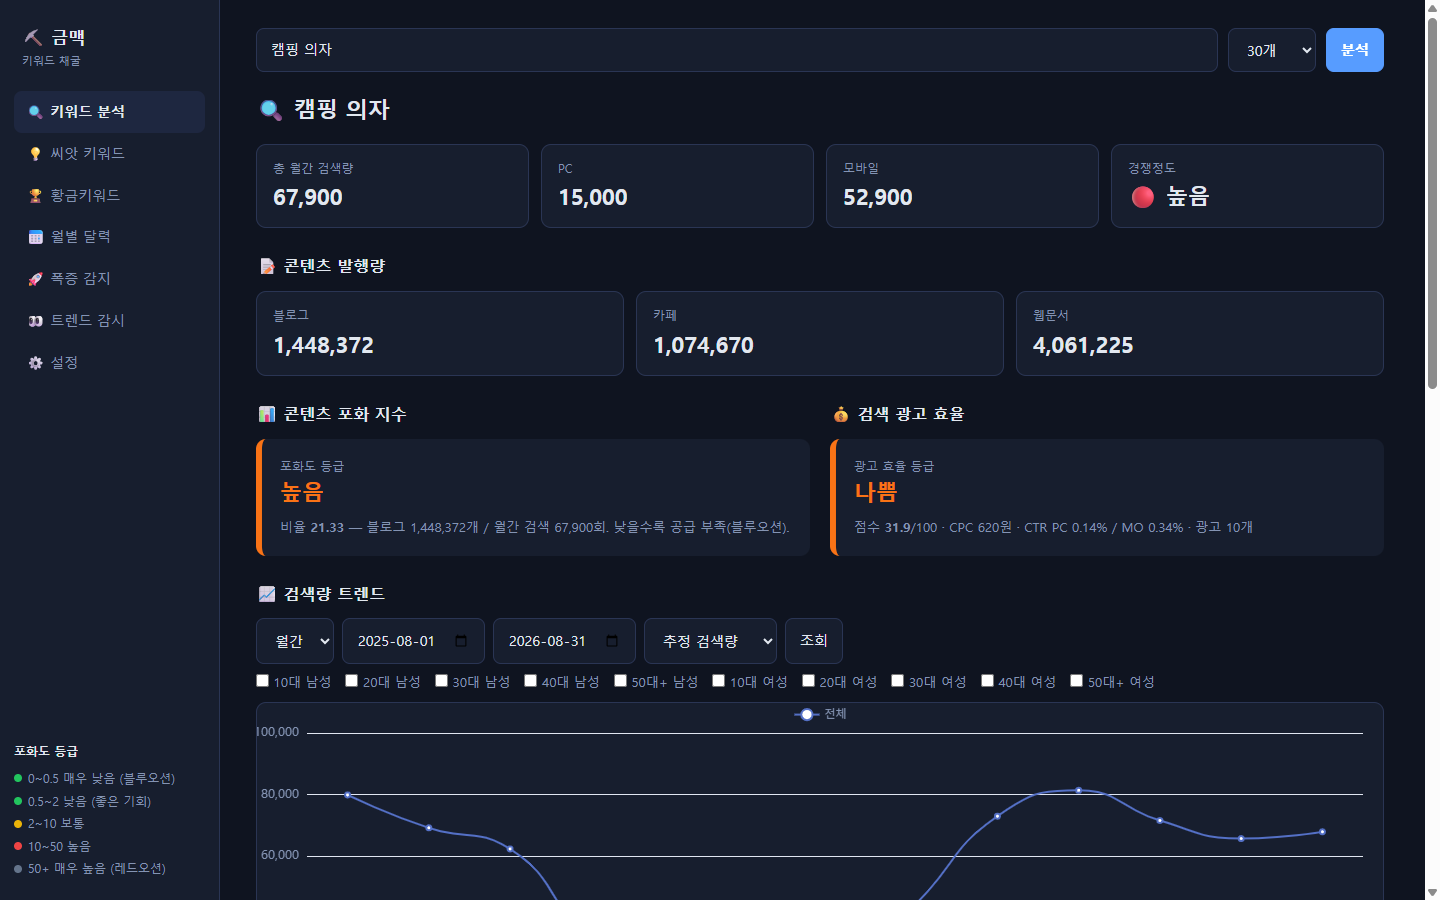Click the trophy icon beside 황금키워드

[x=35, y=196]
